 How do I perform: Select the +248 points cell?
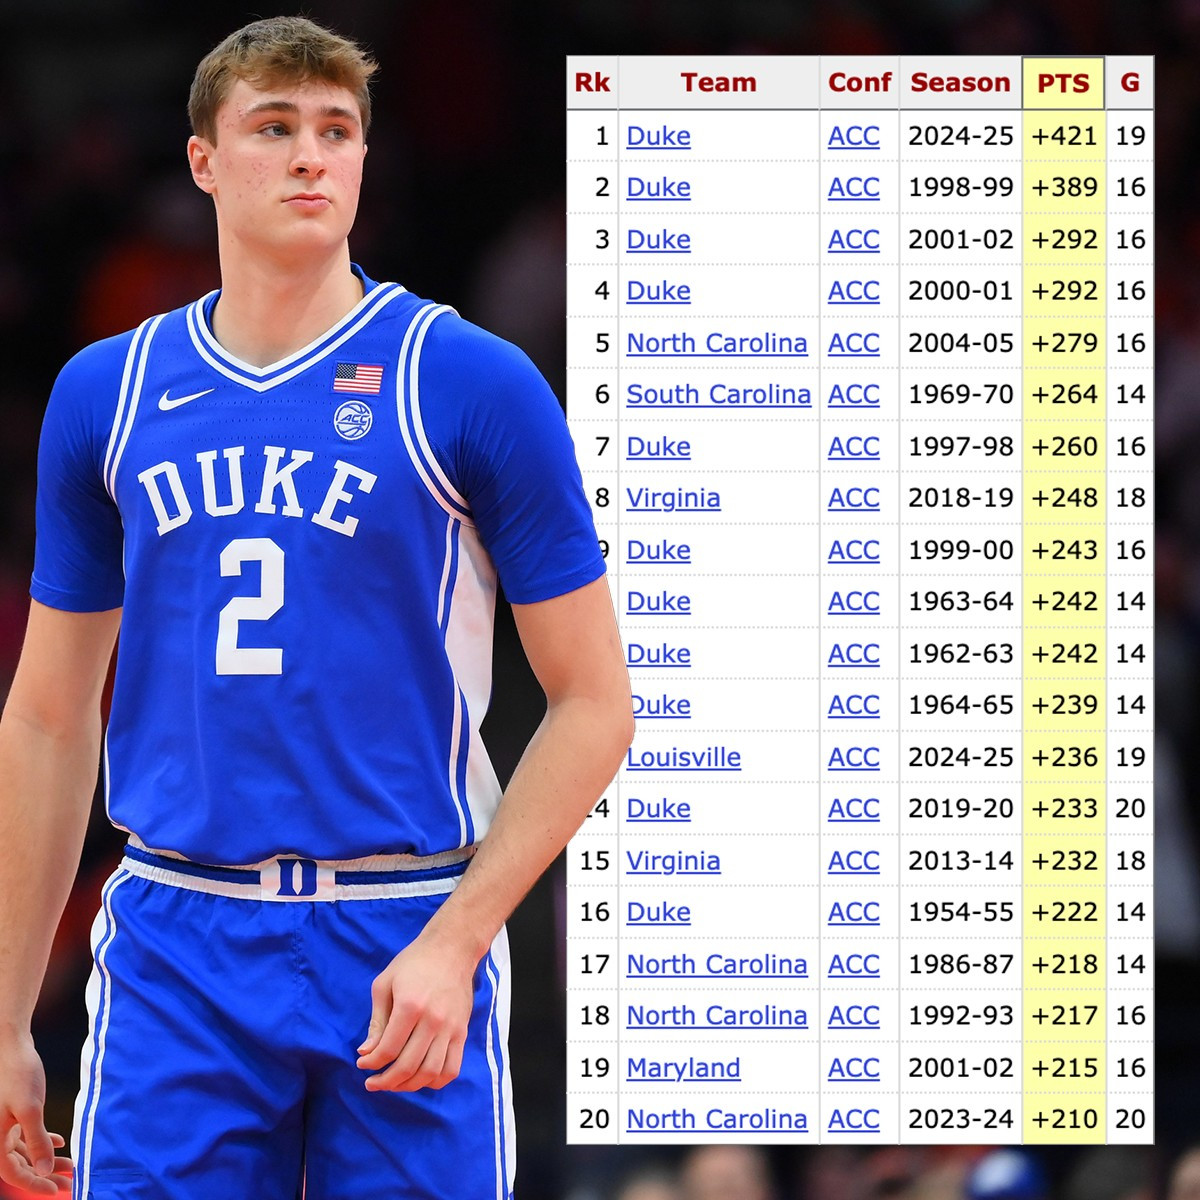pos(1064,498)
